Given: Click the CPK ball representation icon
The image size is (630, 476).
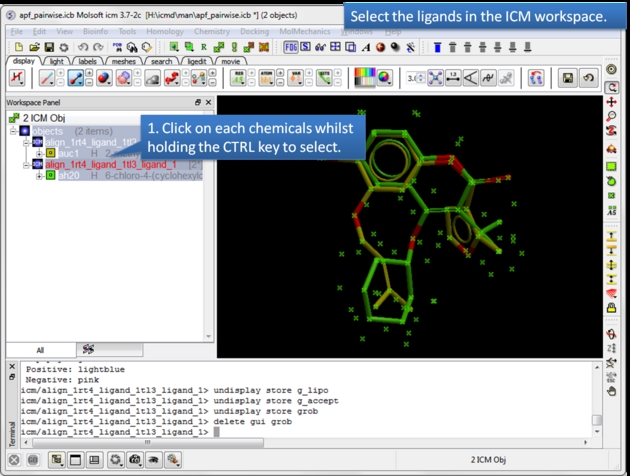Looking at the screenshot, I should tap(104, 78).
